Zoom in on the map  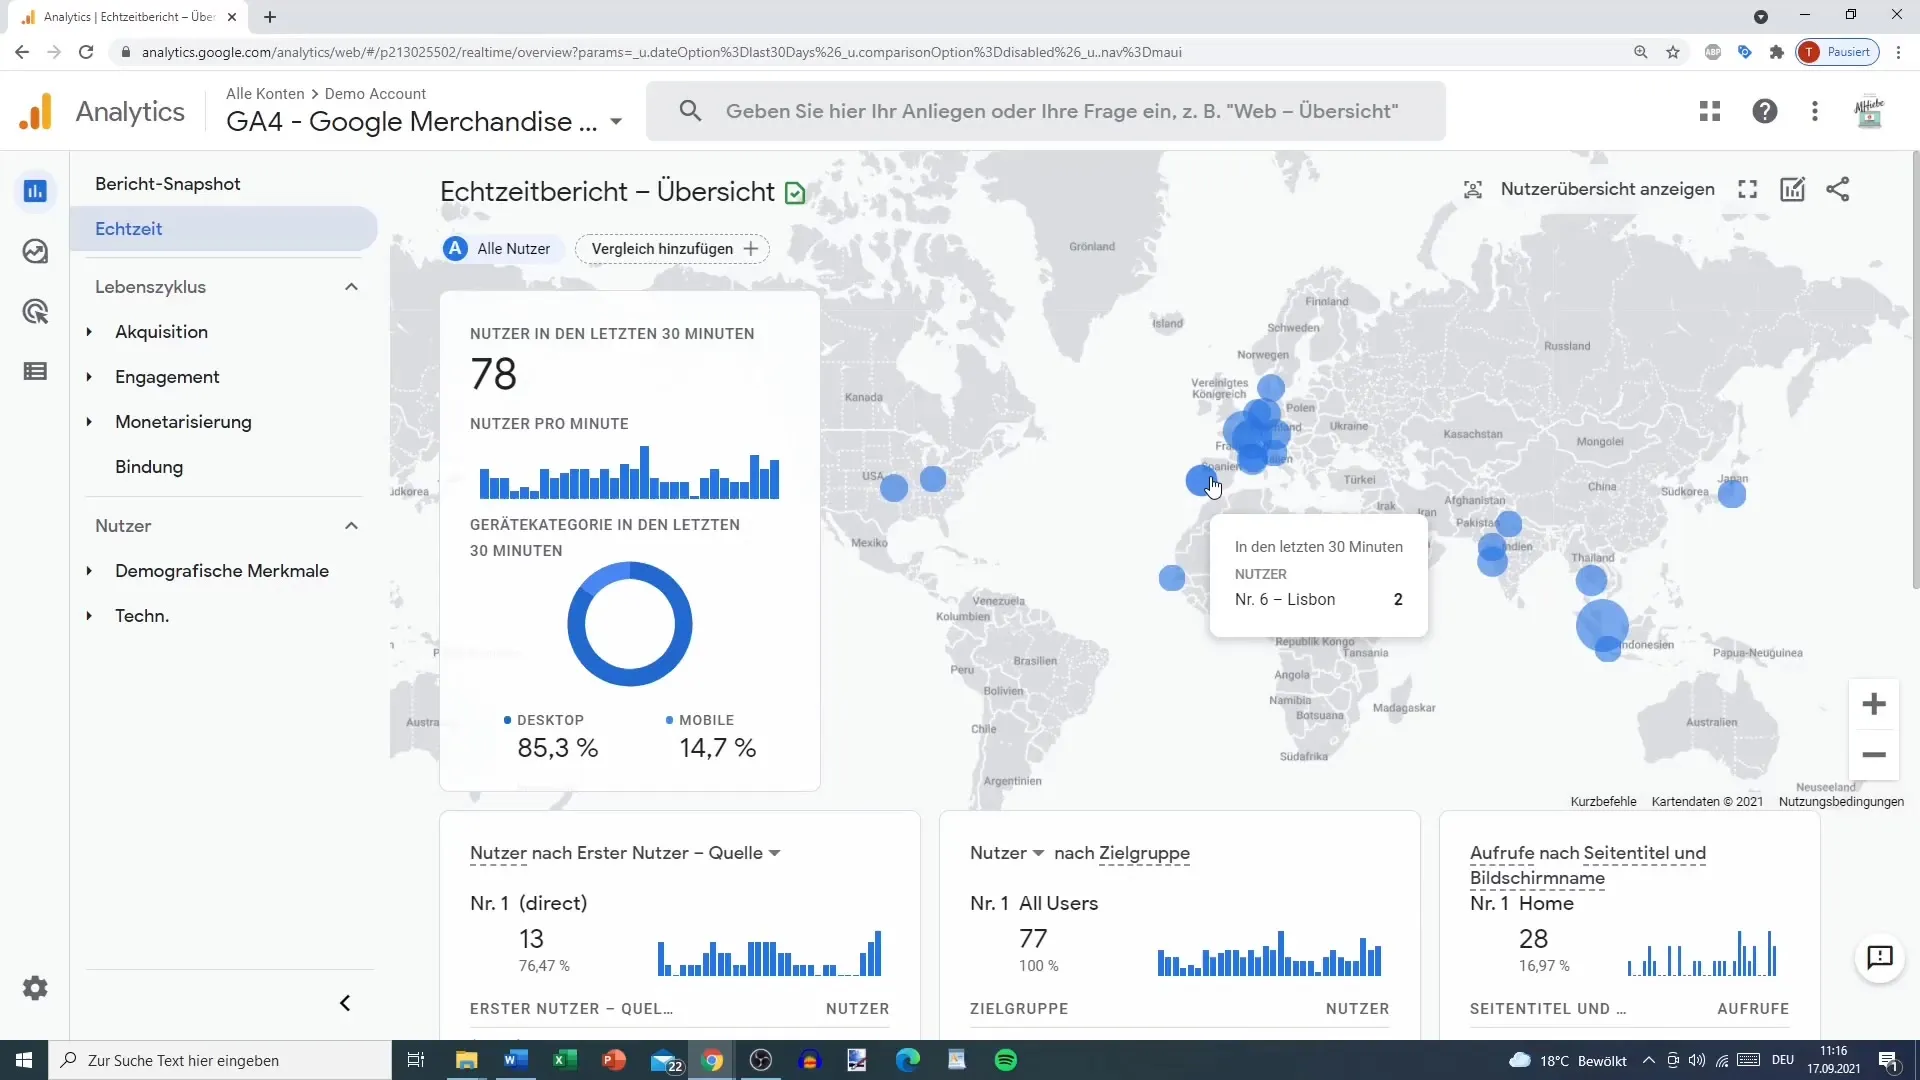pyautogui.click(x=1874, y=704)
